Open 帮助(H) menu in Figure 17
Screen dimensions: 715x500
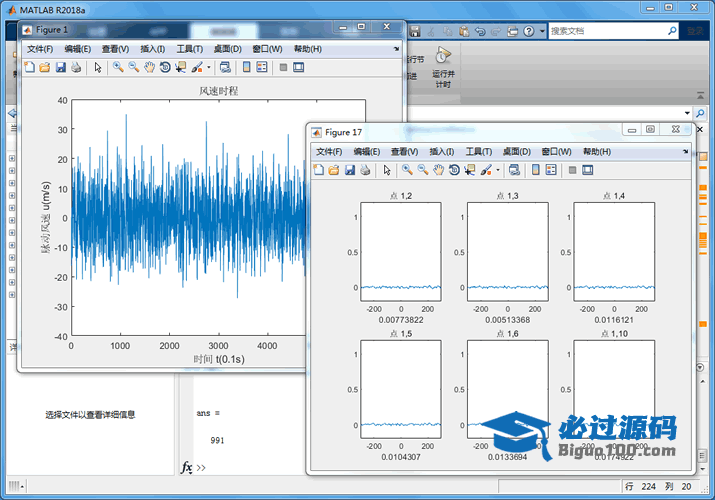[597, 152]
